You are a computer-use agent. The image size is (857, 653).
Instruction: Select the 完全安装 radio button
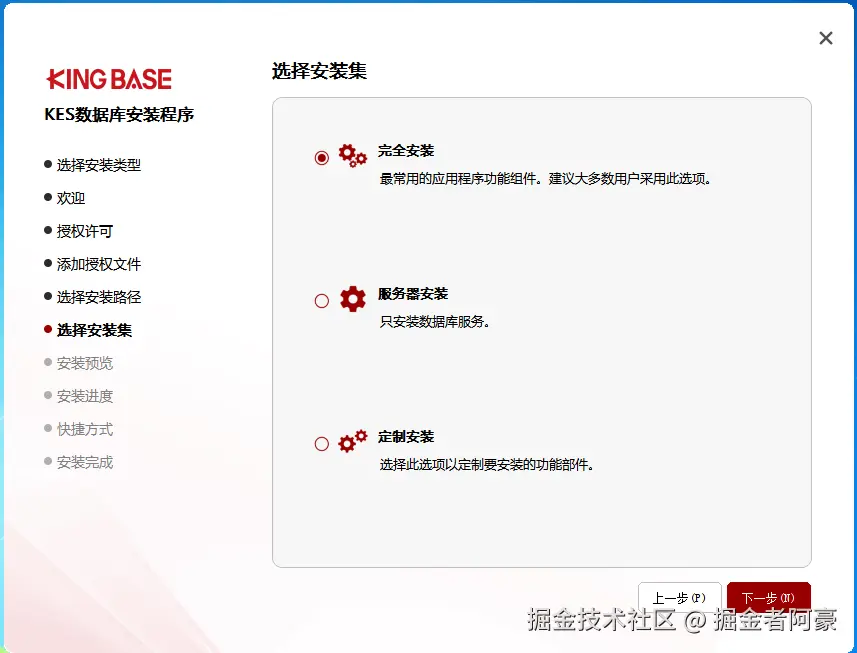click(322, 158)
